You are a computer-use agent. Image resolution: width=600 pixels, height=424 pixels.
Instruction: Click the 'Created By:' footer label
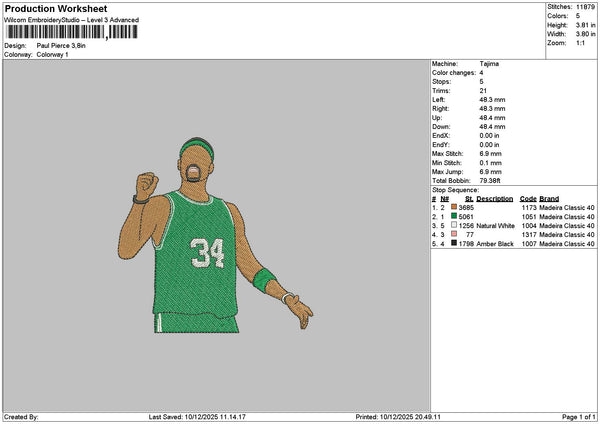21,417
